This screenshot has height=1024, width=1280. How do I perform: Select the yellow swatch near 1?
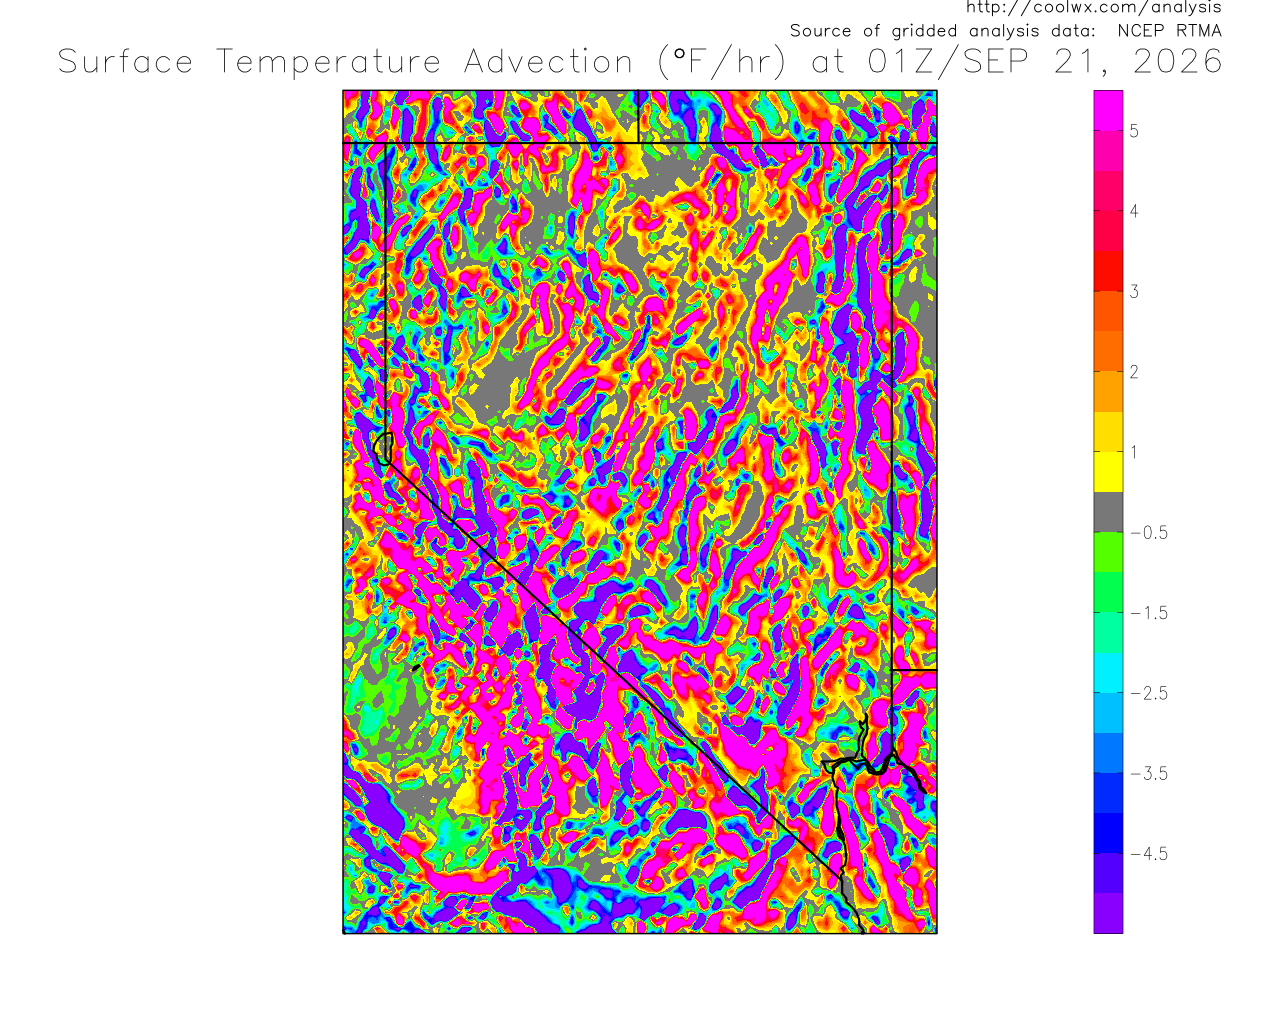[x=1108, y=472]
